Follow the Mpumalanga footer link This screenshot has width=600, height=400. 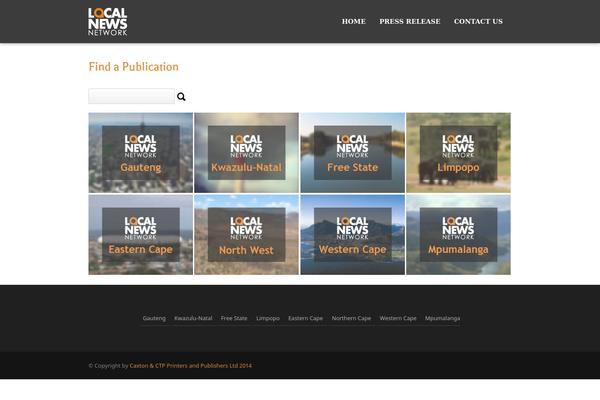(x=442, y=318)
